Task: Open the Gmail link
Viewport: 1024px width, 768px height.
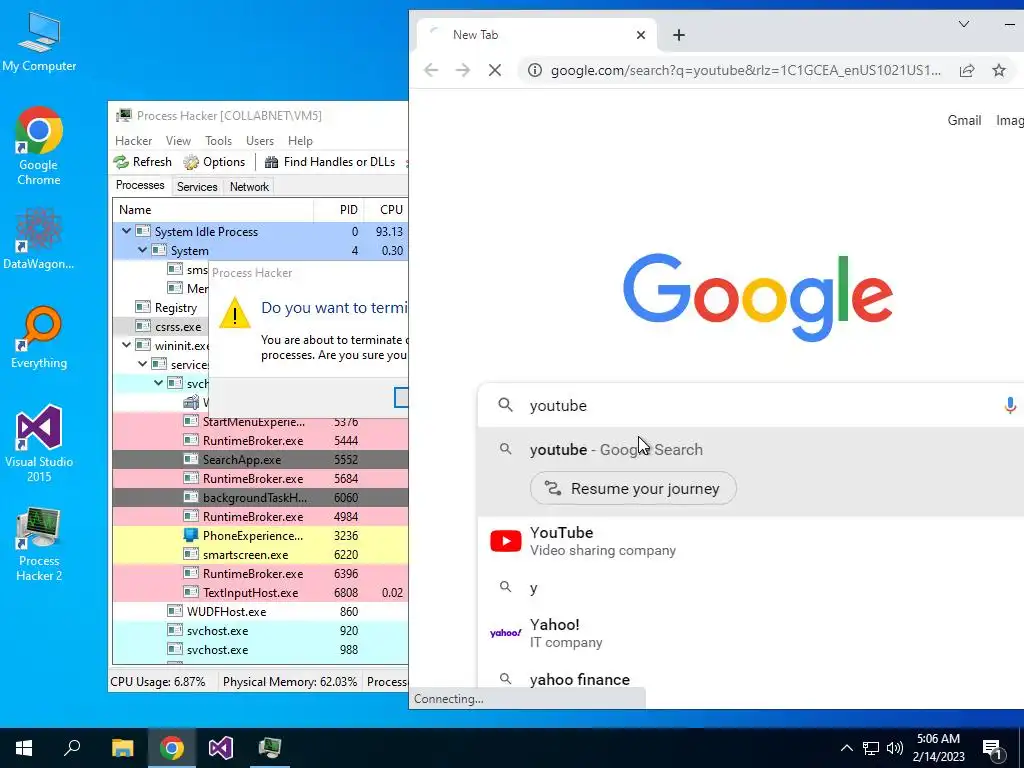Action: click(964, 120)
